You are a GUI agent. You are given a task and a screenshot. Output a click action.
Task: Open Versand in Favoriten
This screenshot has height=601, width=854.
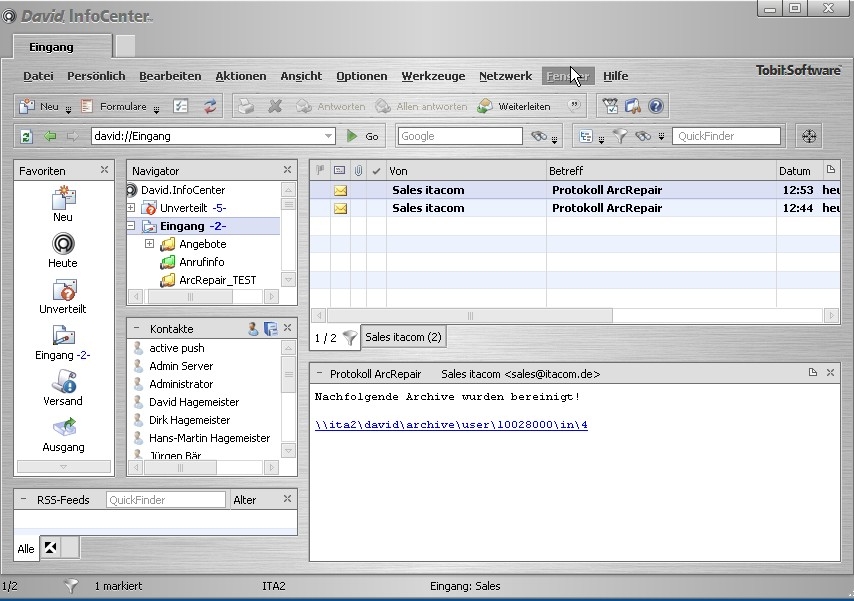(63, 389)
